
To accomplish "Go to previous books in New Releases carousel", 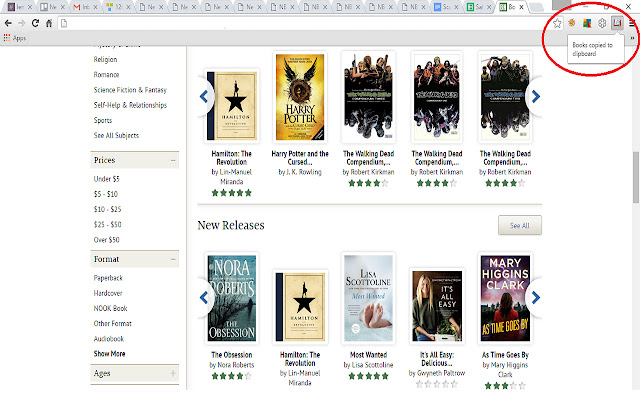I will tap(204, 298).
